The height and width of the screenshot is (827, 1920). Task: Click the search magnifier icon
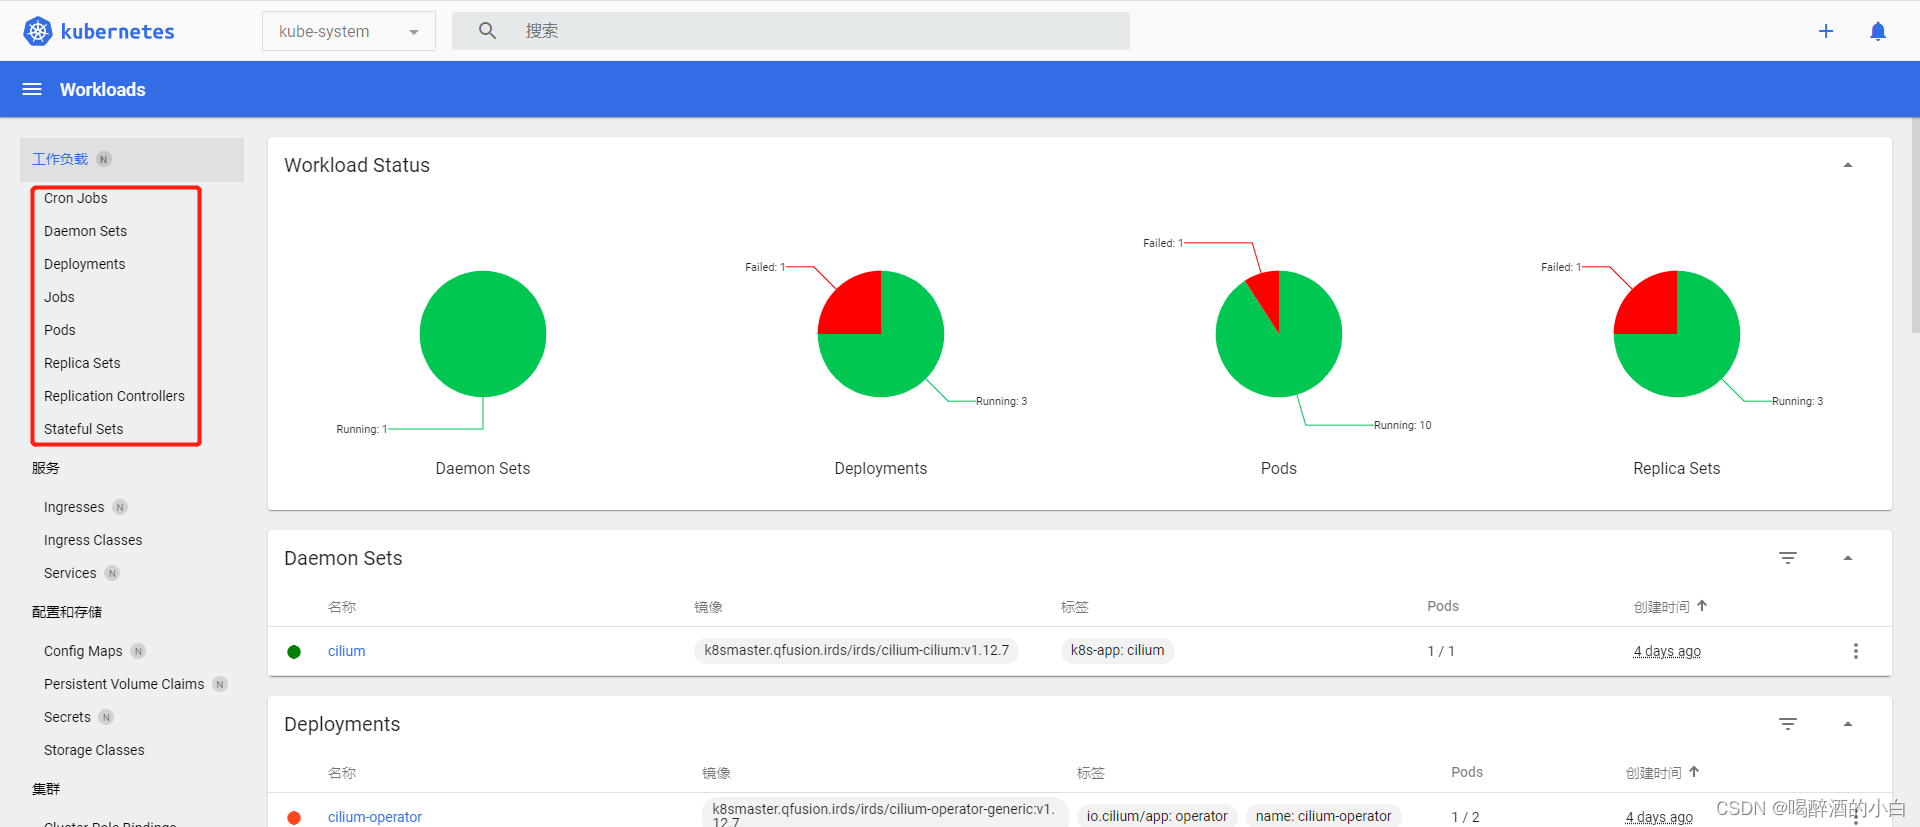[x=487, y=31]
